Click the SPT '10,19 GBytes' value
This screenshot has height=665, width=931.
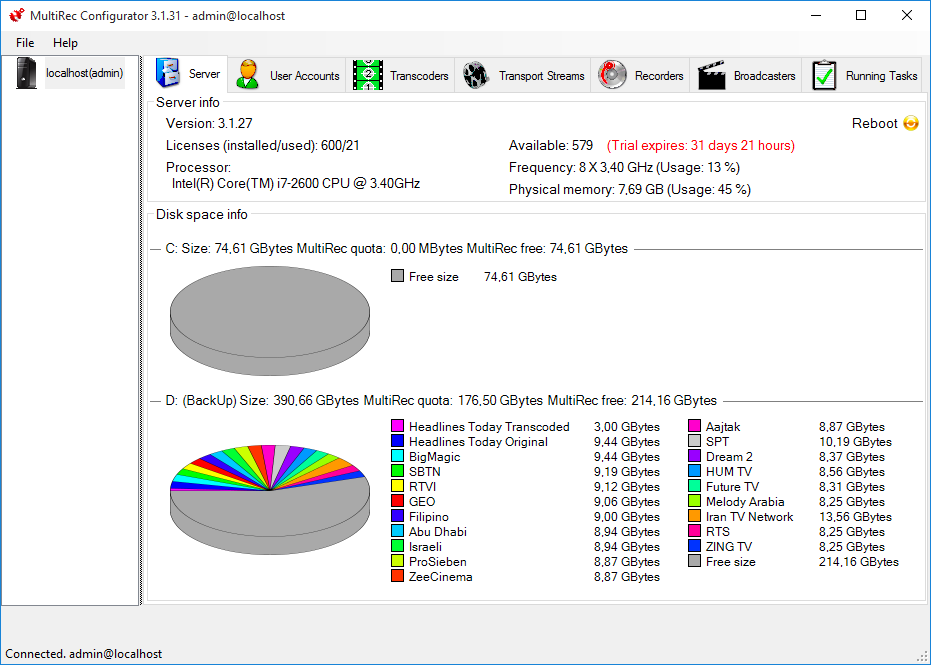click(855, 442)
